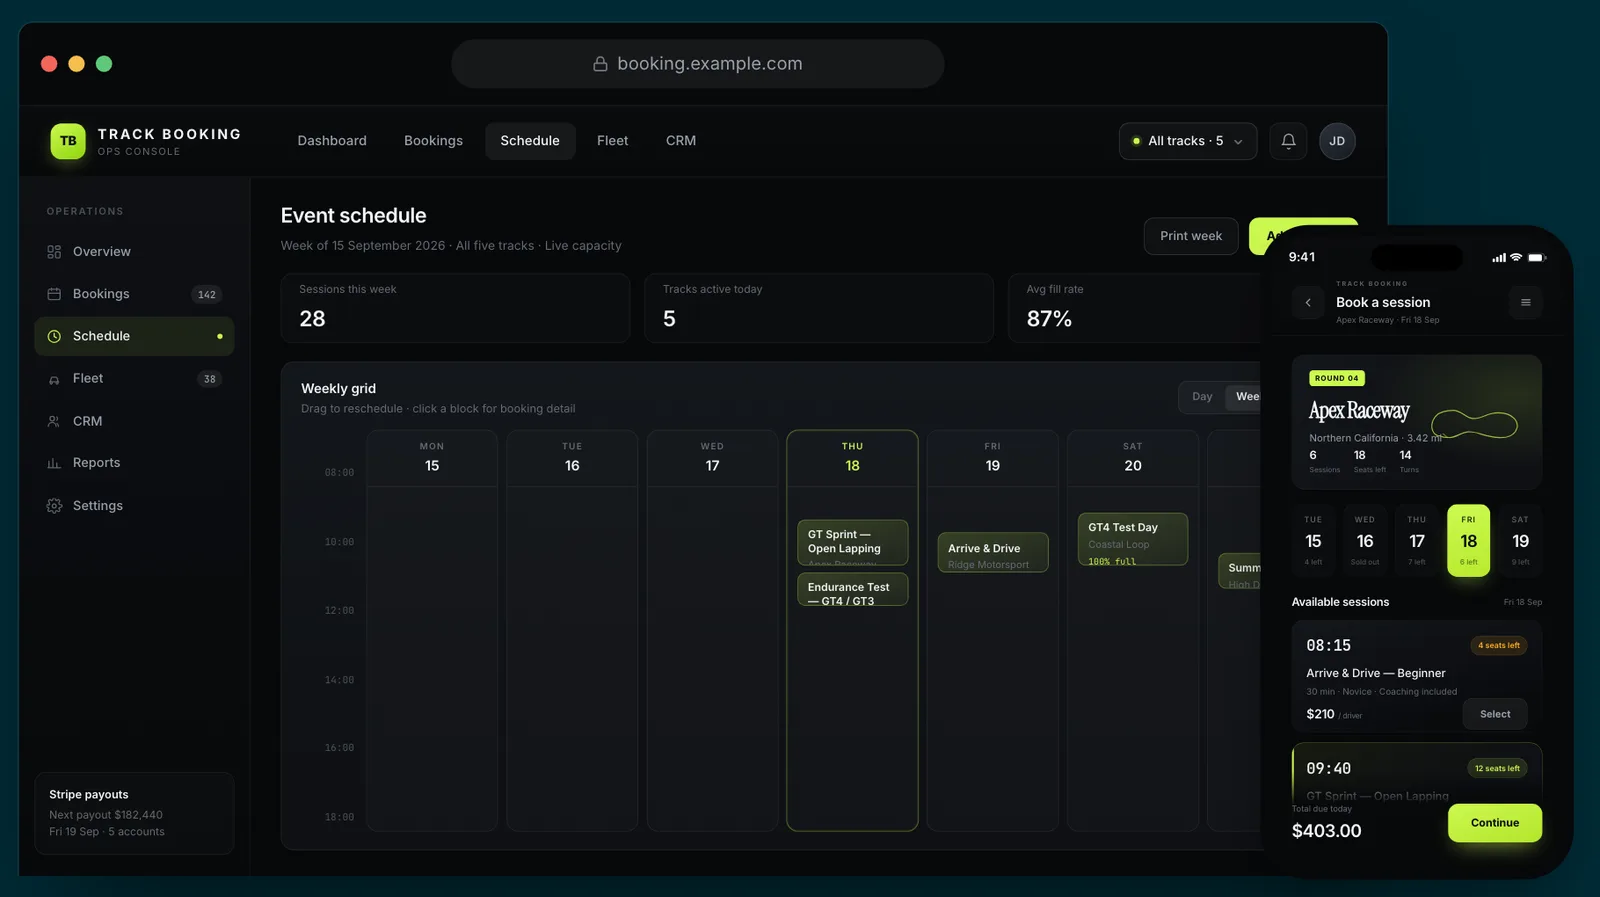The height and width of the screenshot is (897, 1600).
Task: Switch weekly grid to Day view
Action: [x=1202, y=397]
